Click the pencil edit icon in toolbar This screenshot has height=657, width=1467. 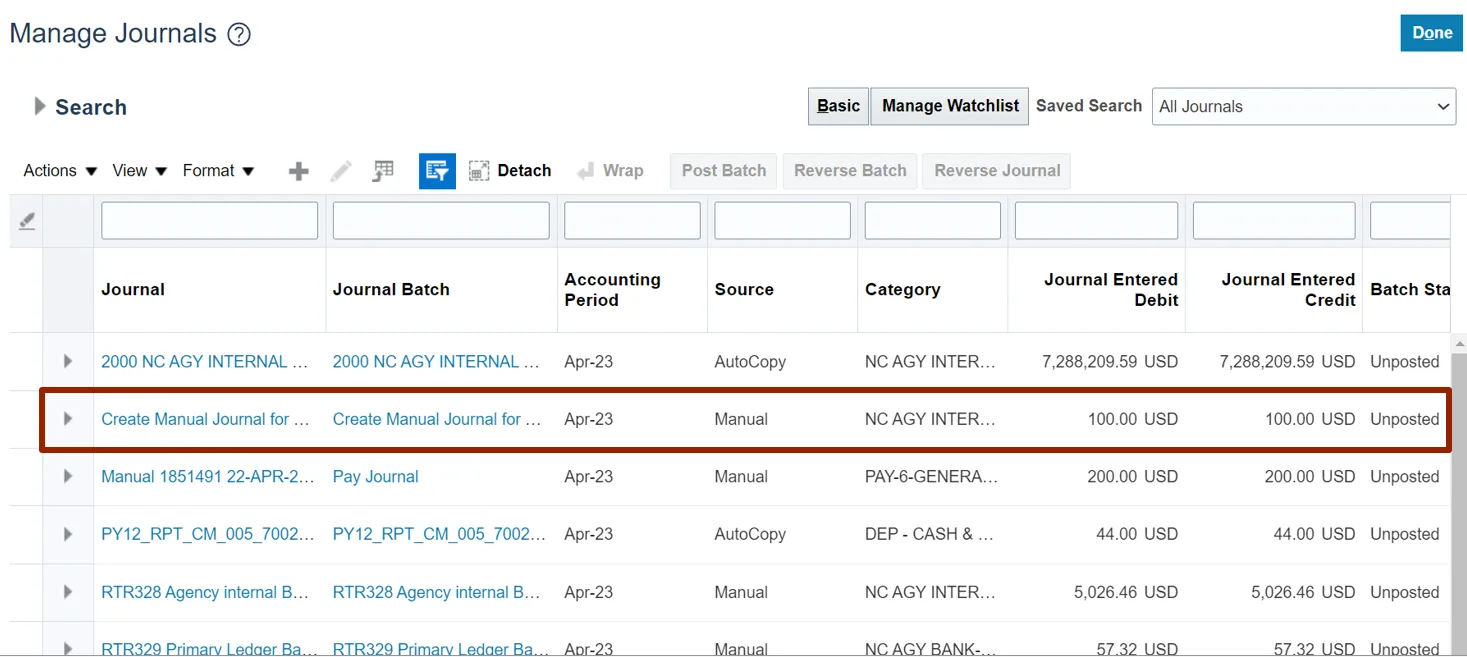(x=341, y=171)
